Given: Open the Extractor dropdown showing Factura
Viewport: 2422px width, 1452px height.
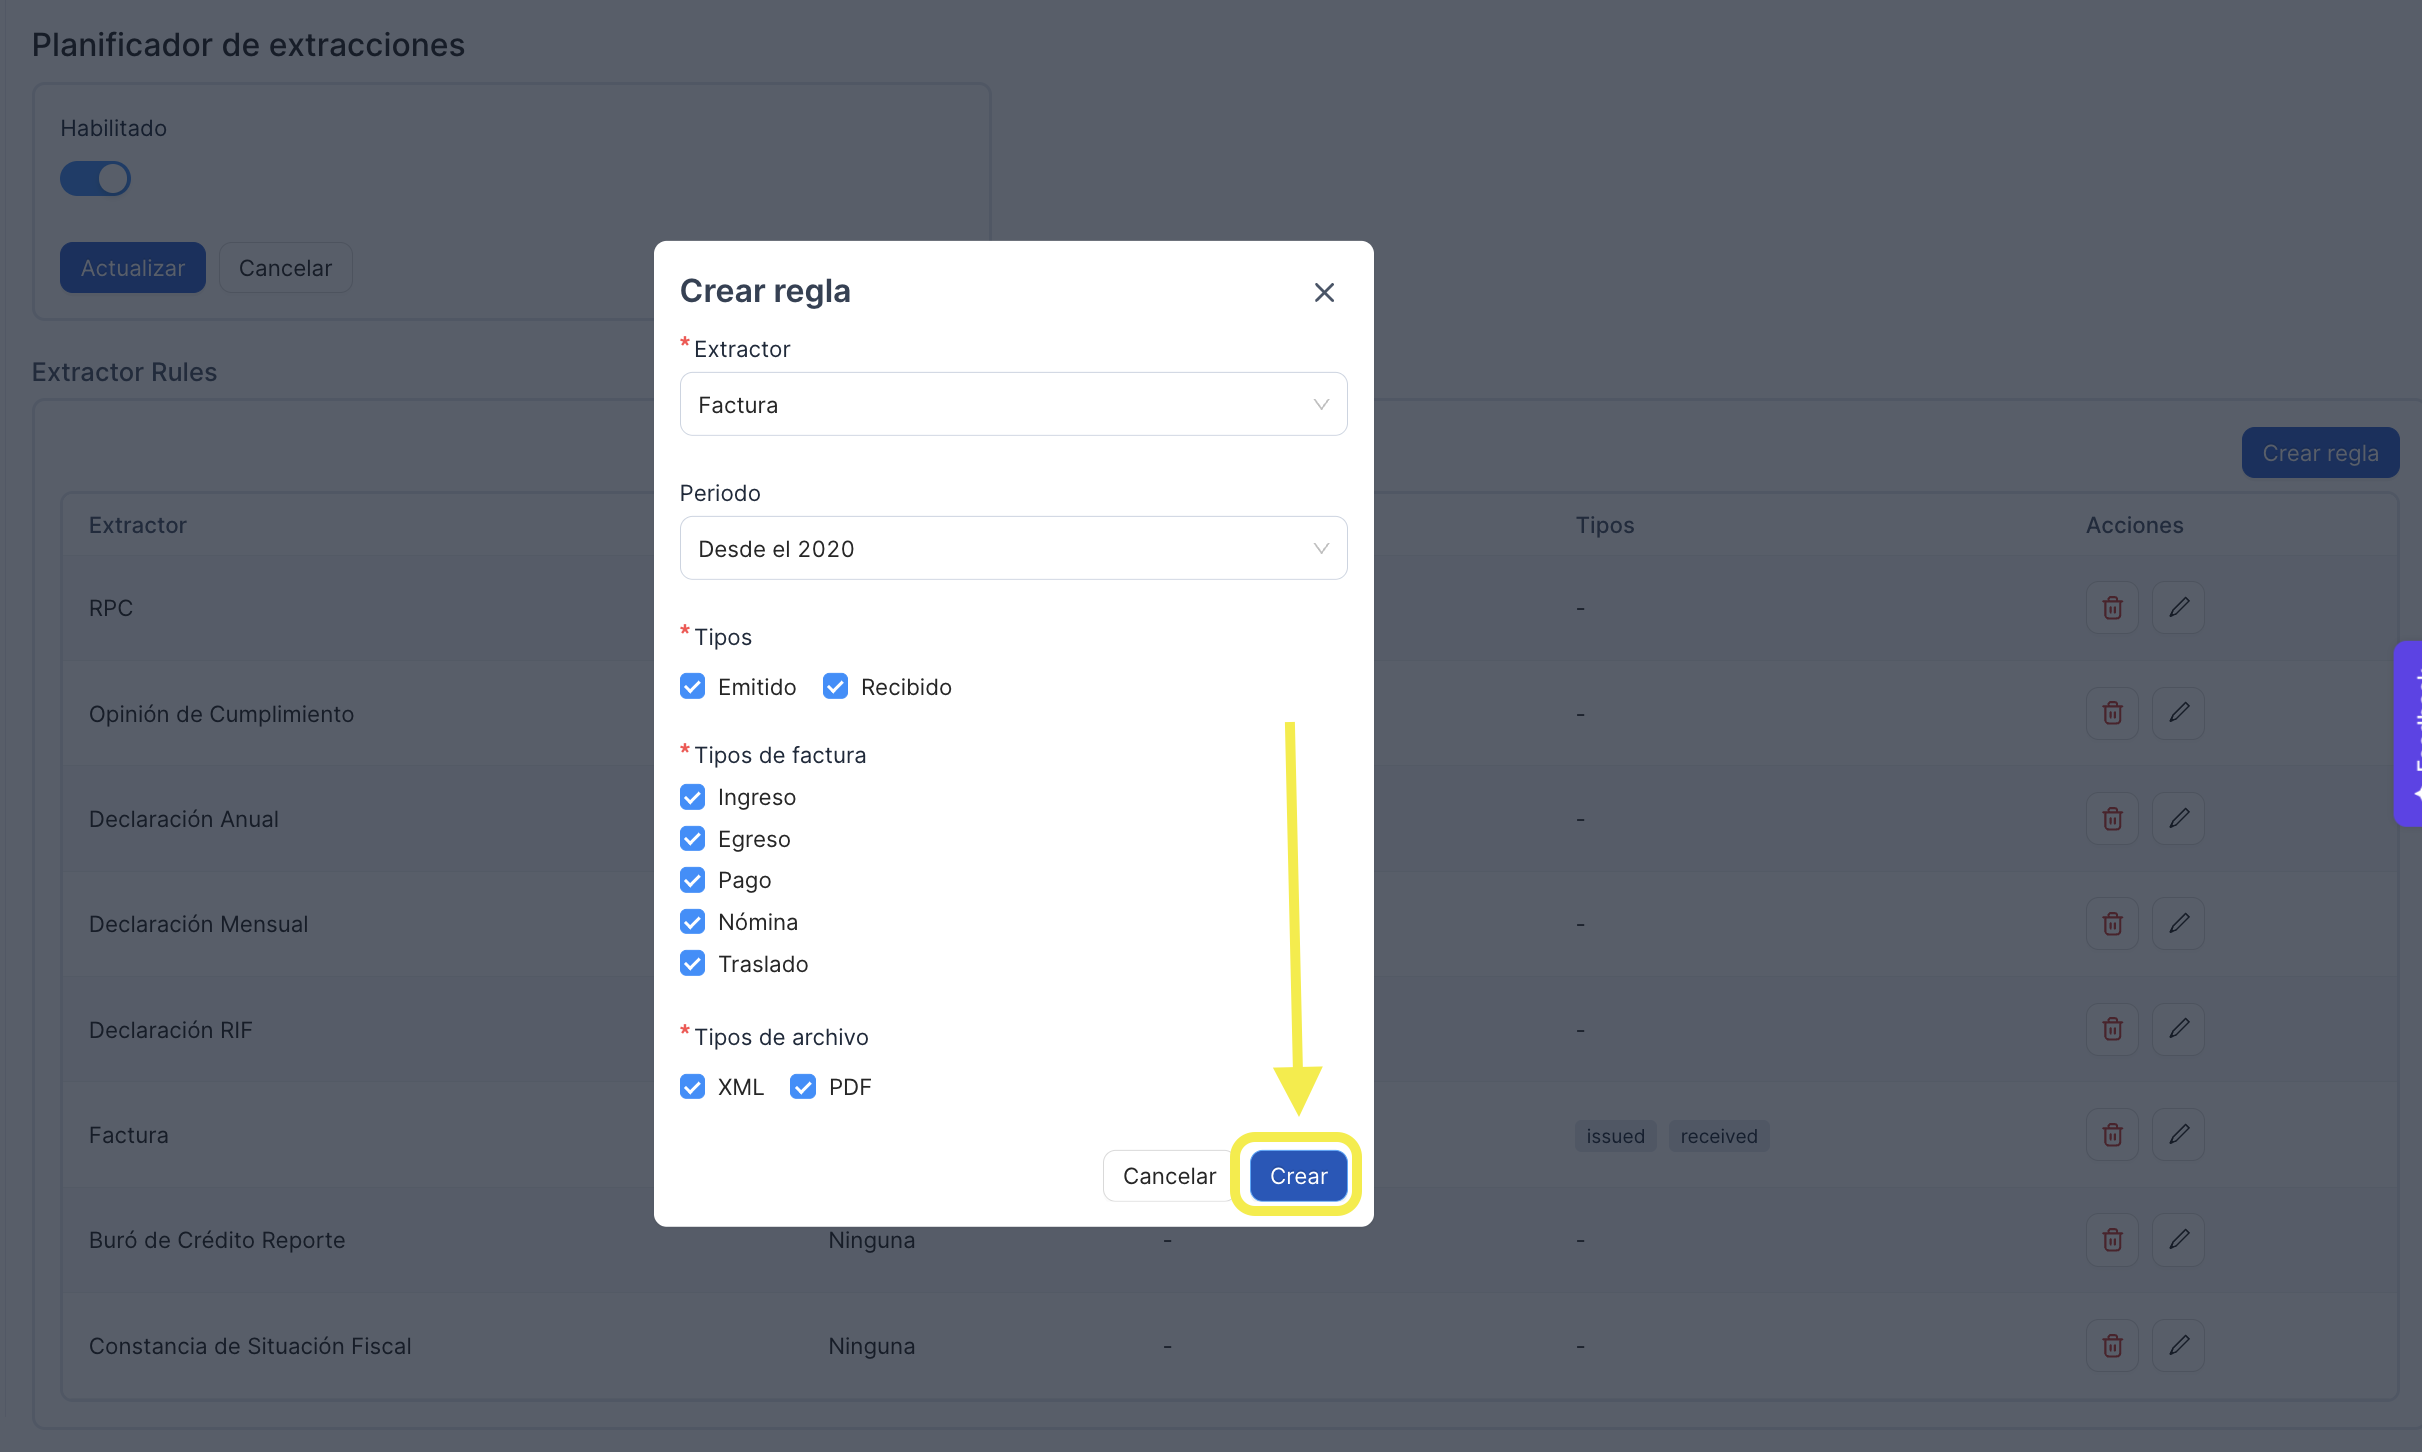Looking at the screenshot, I should [1013, 404].
